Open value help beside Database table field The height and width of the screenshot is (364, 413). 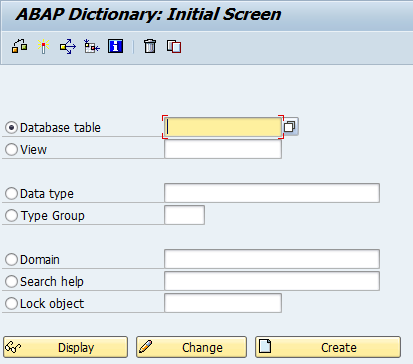(290, 127)
